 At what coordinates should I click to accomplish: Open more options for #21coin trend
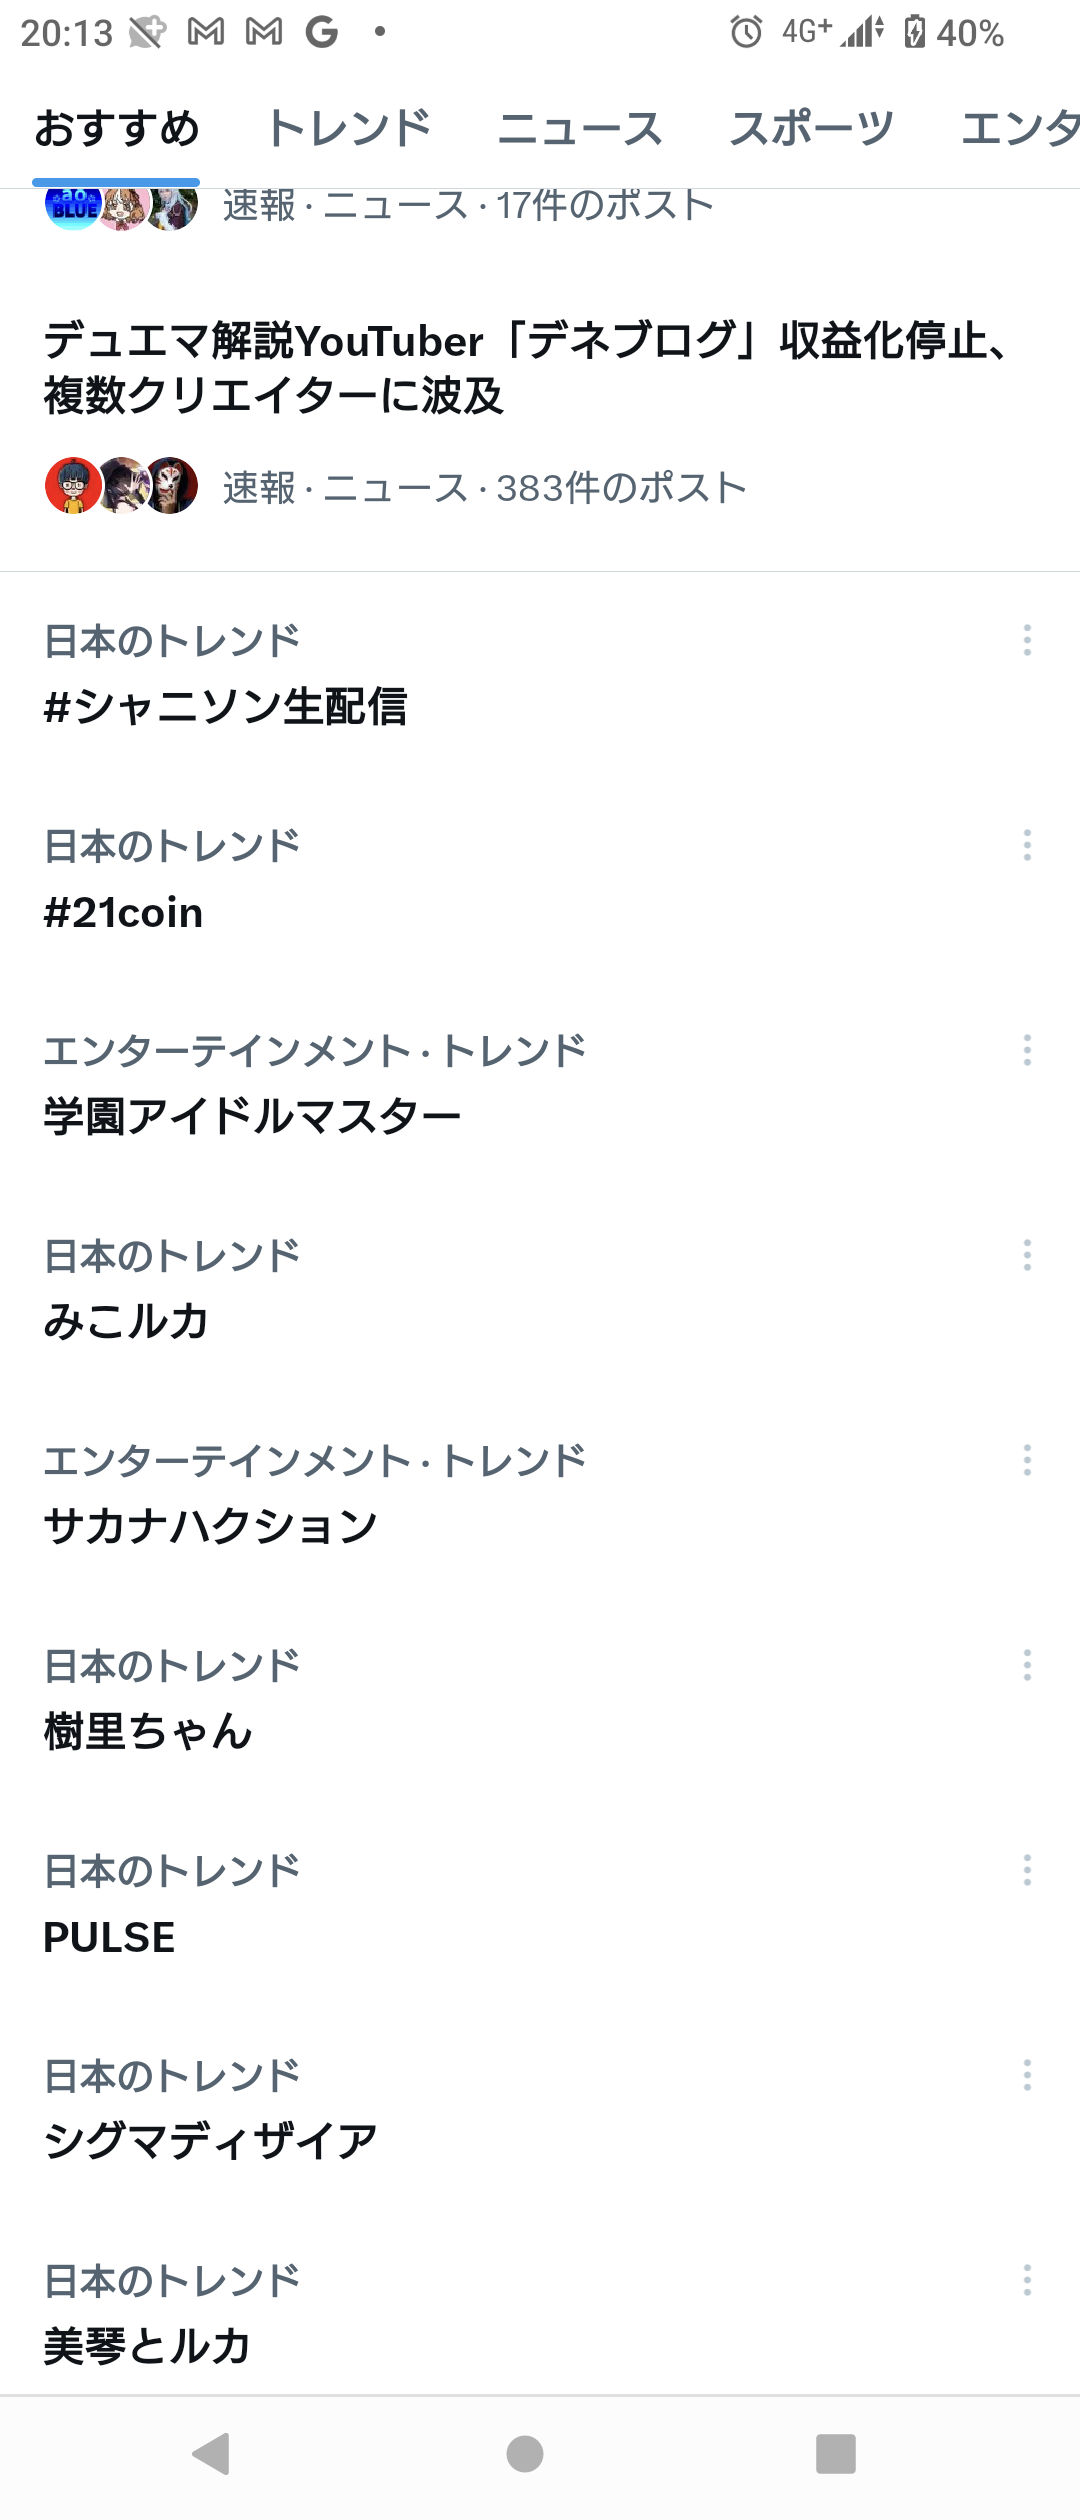tap(1027, 845)
